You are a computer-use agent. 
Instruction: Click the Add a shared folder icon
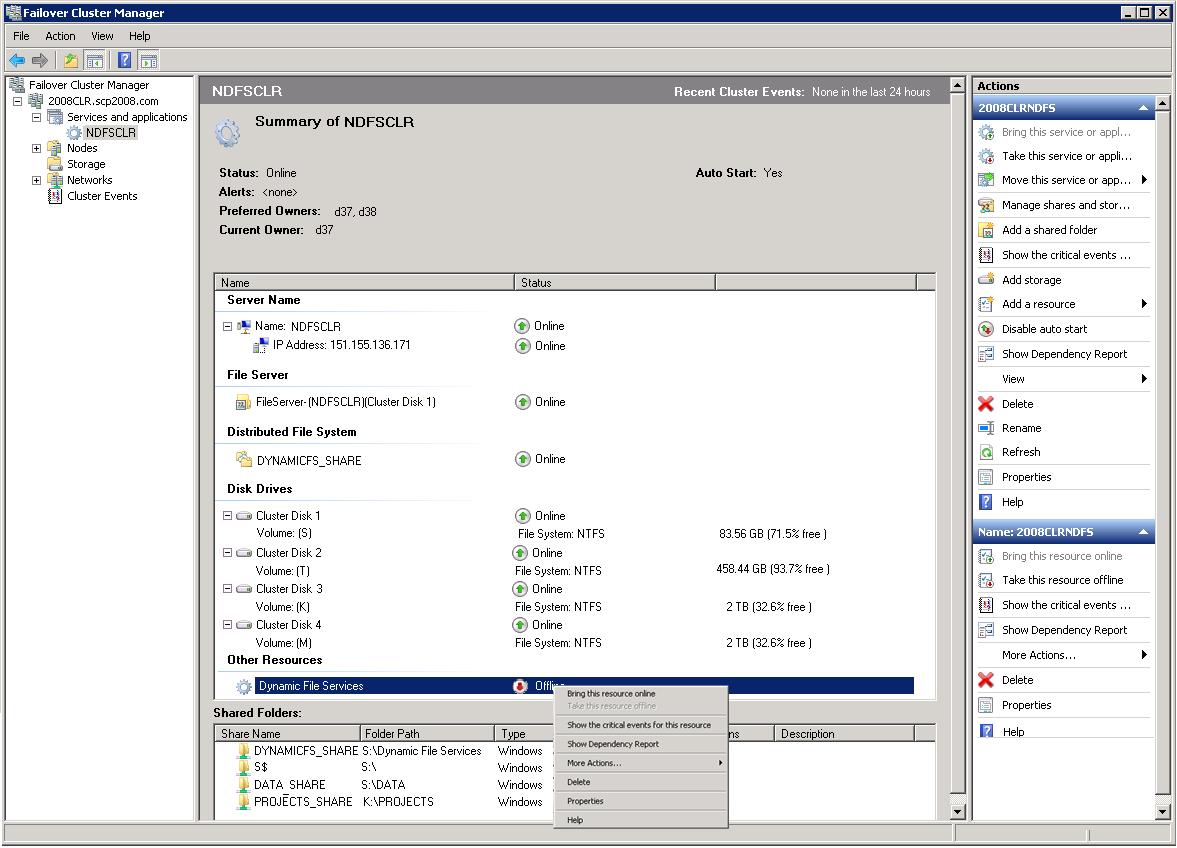986,230
